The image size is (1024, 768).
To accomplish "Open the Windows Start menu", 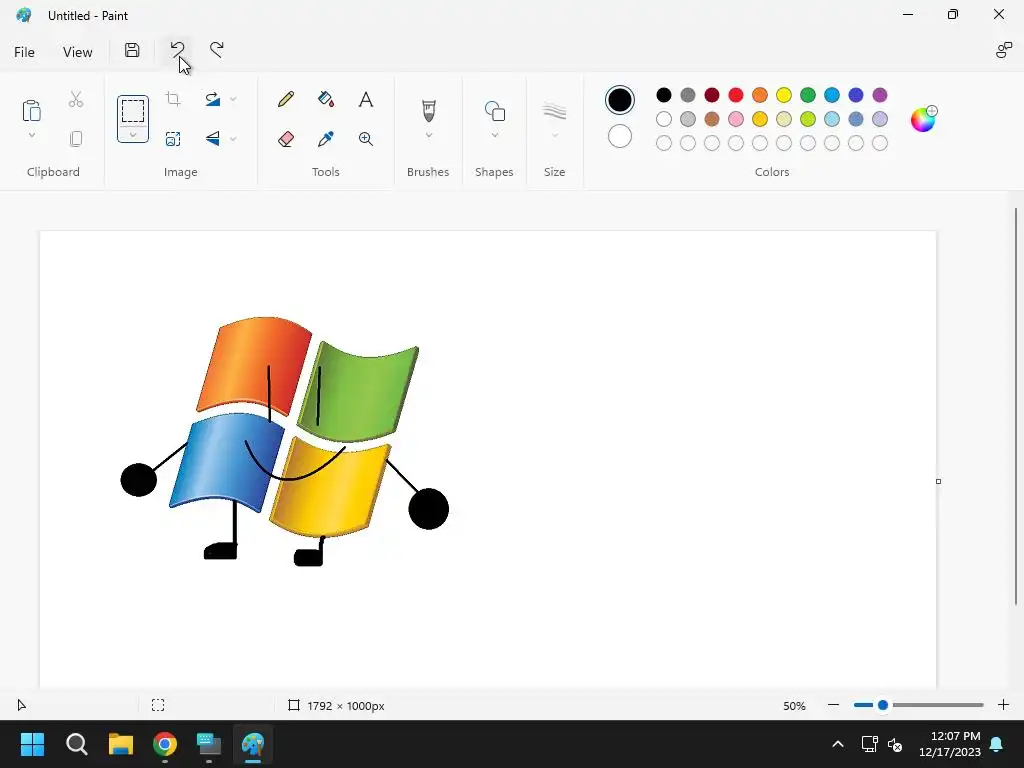I will pyautogui.click(x=32, y=744).
